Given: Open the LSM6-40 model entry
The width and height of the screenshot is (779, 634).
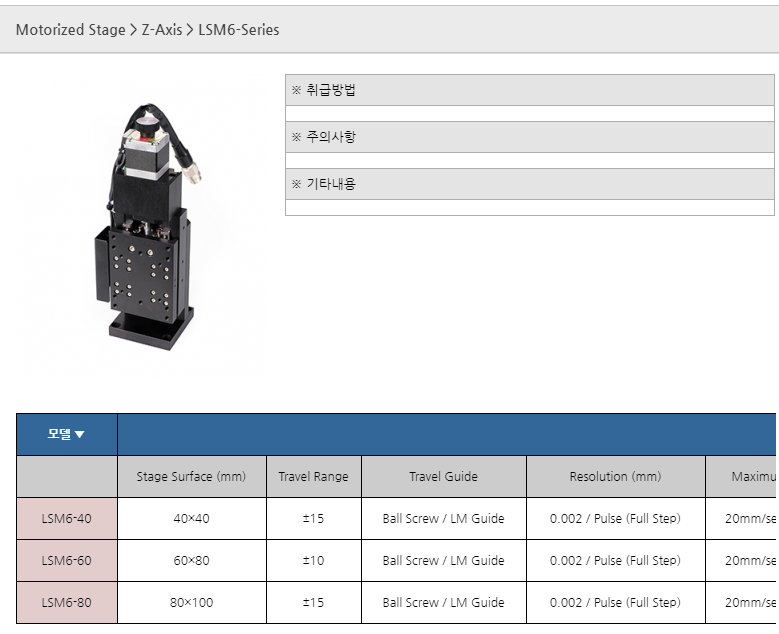Looking at the screenshot, I should click(66, 519).
